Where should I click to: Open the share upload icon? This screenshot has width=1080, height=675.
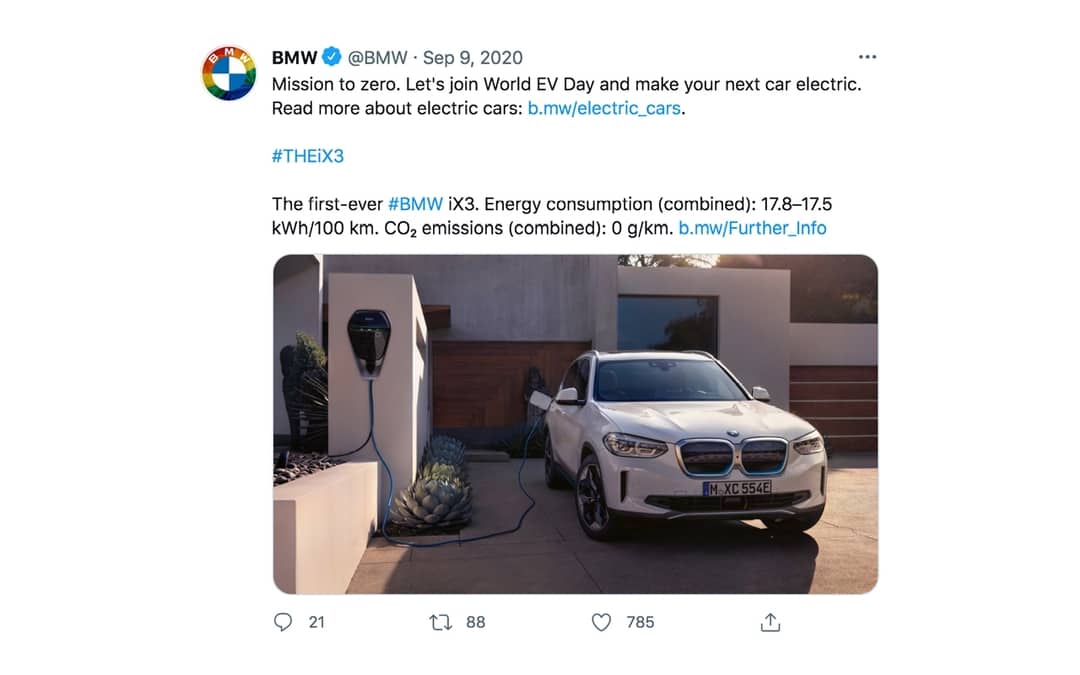pyautogui.click(x=769, y=622)
